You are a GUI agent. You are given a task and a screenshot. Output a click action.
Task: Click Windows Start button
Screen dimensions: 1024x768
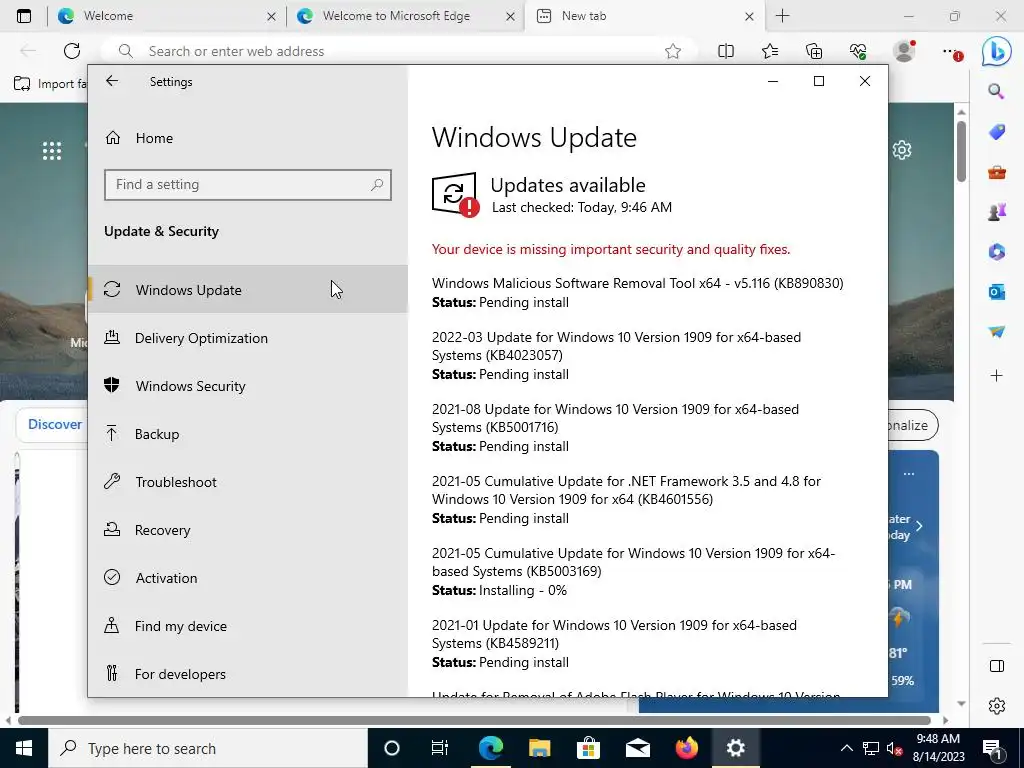24,748
